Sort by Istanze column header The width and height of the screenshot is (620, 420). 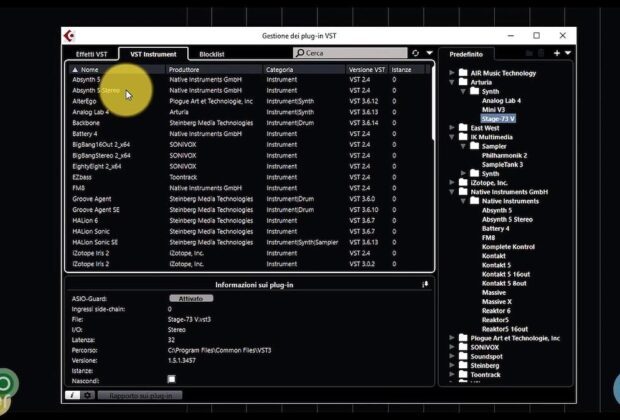click(408, 70)
